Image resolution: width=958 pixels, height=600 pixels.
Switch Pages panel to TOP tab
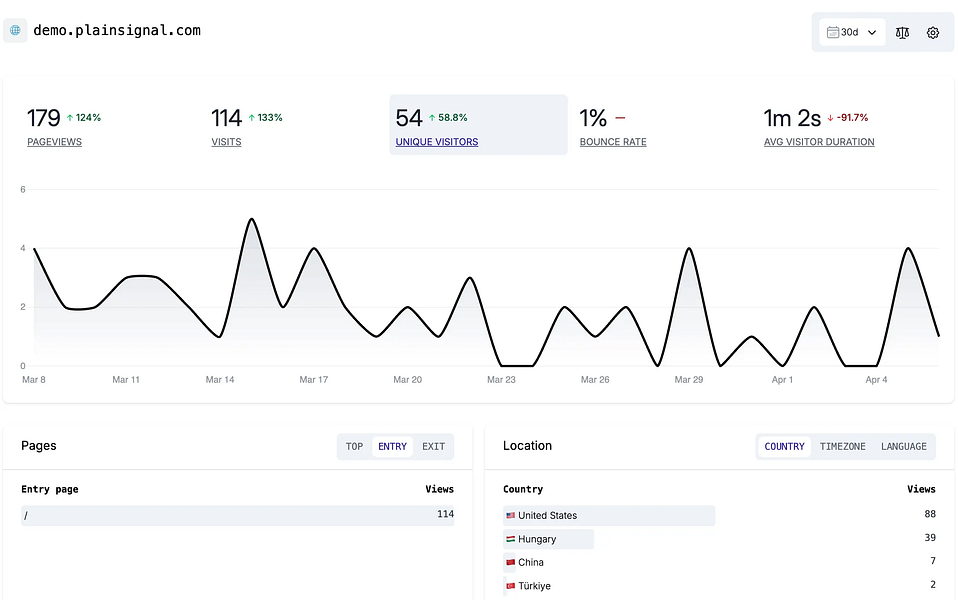pyautogui.click(x=354, y=446)
